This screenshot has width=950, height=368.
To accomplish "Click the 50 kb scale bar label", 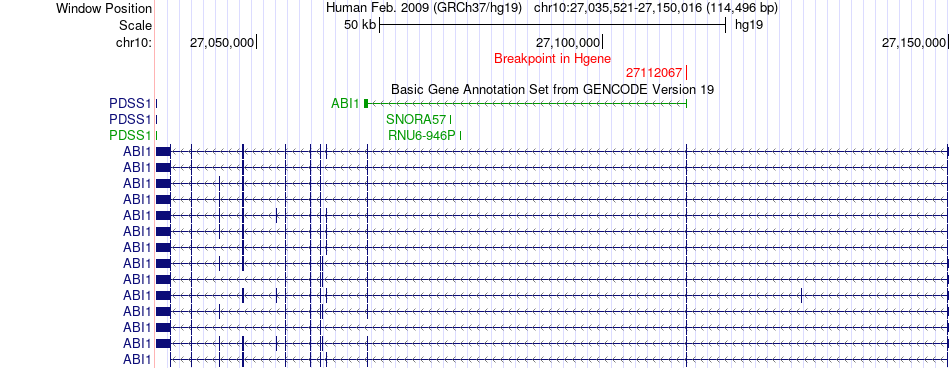I will click(x=360, y=25).
